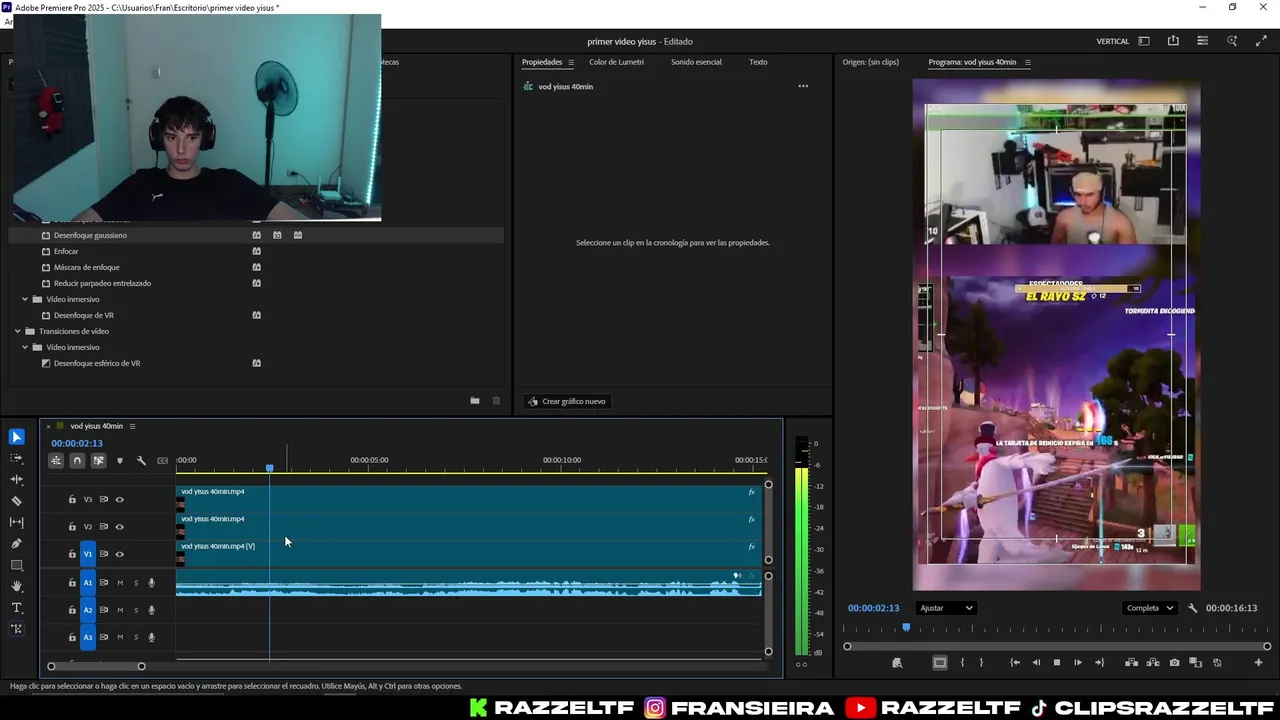Select the Razor tool
Image resolution: width=1280 pixels, height=720 pixels.
tap(16, 501)
